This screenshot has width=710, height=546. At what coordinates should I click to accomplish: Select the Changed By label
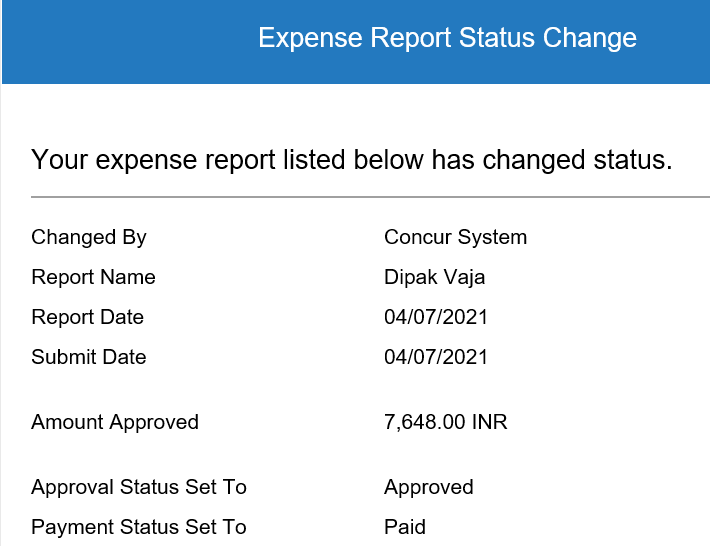pos(89,238)
